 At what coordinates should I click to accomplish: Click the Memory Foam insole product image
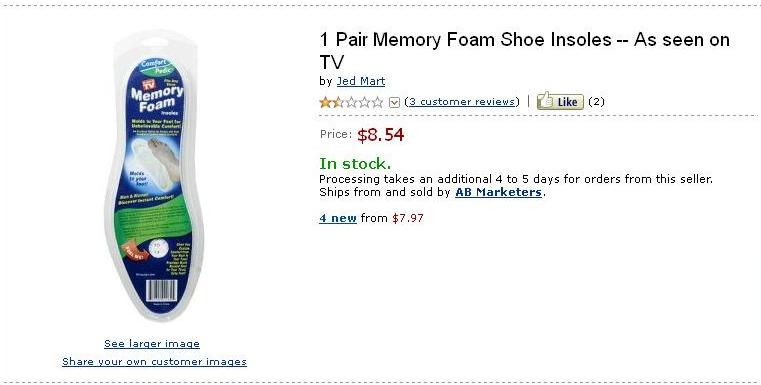click(x=154, y=175)
